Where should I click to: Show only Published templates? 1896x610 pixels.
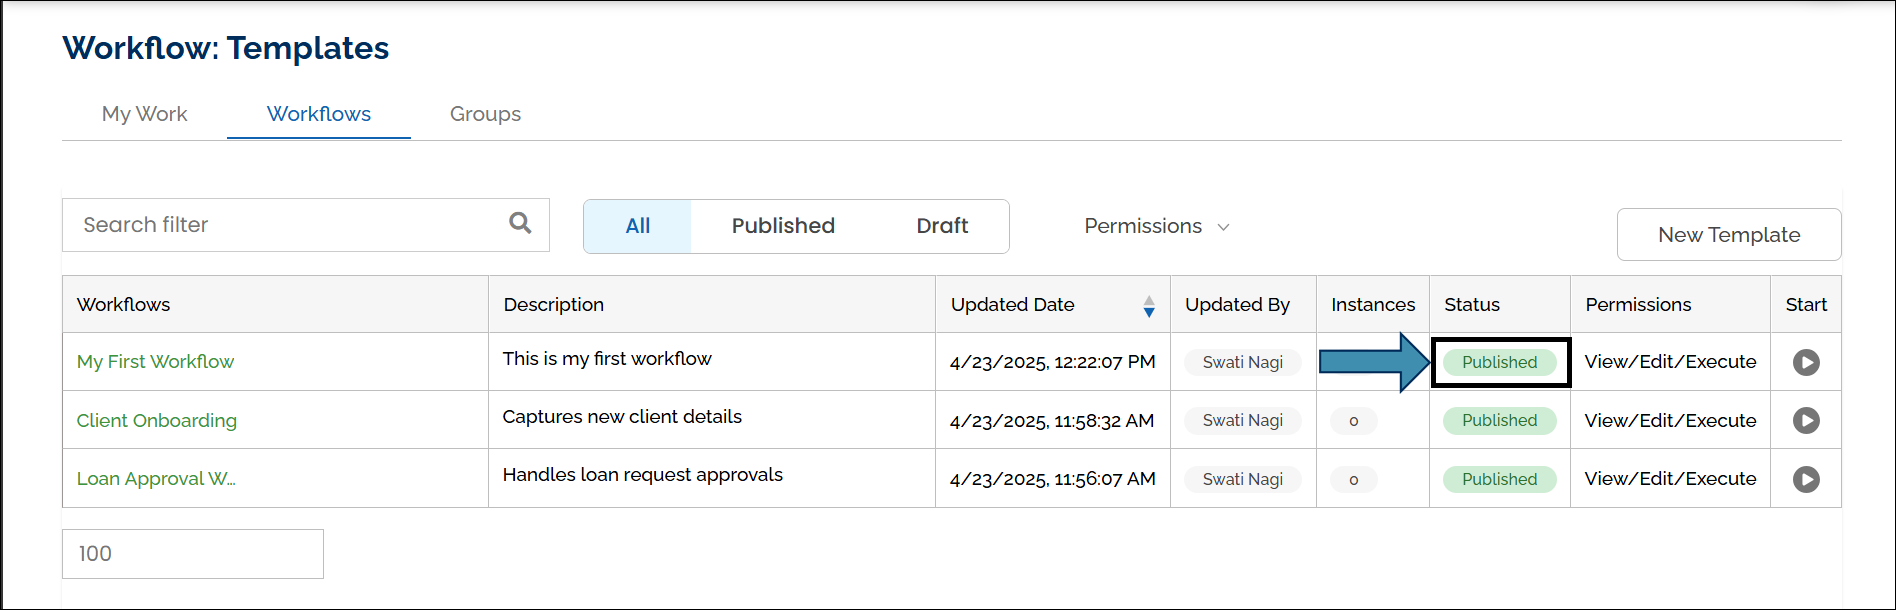pos(783,226)
